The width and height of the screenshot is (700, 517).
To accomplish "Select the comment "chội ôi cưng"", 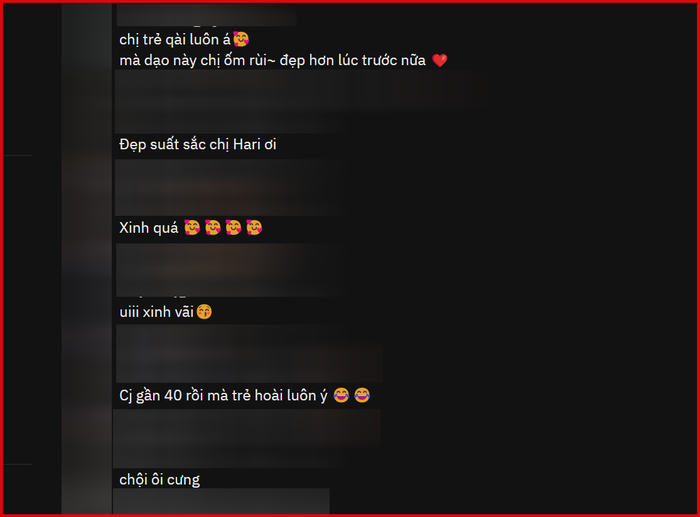I will click(159, 479).
